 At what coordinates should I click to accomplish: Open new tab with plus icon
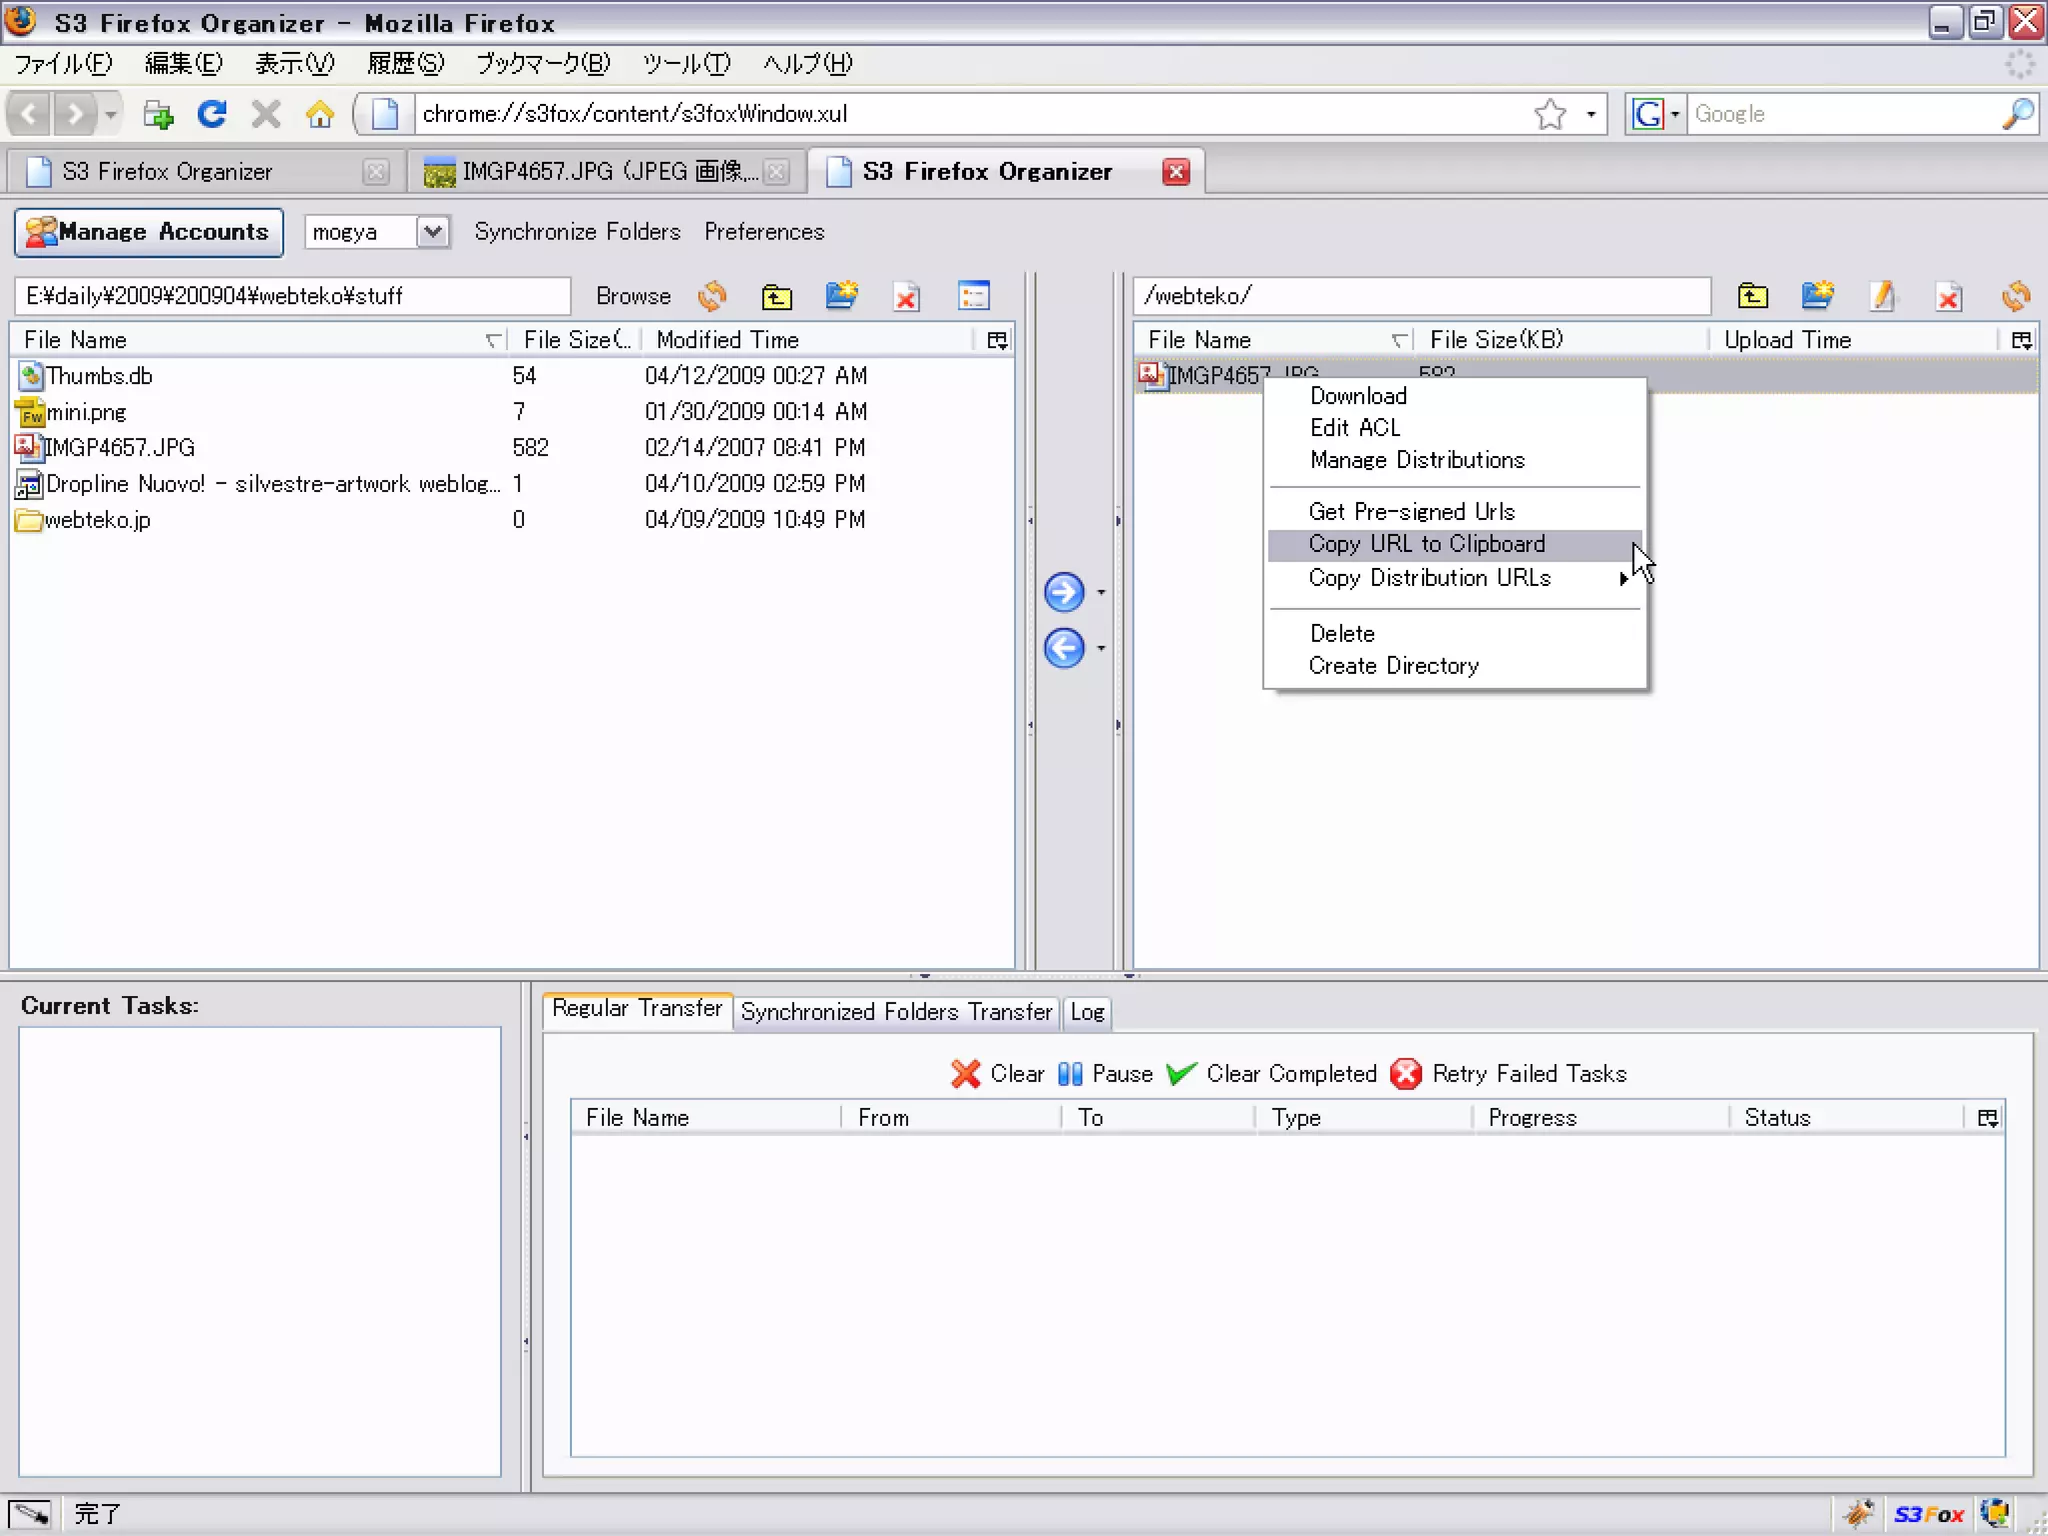(x=157, y=114)
